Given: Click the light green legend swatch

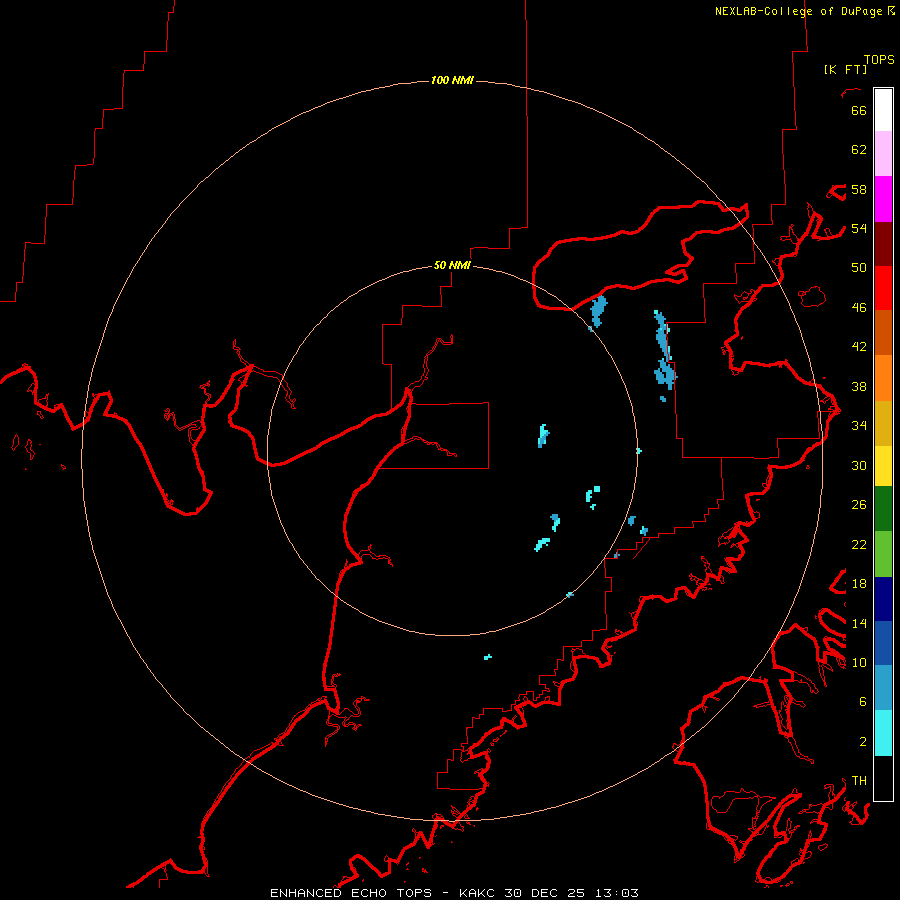Looking at the screenshot, I should coord(883,554).
